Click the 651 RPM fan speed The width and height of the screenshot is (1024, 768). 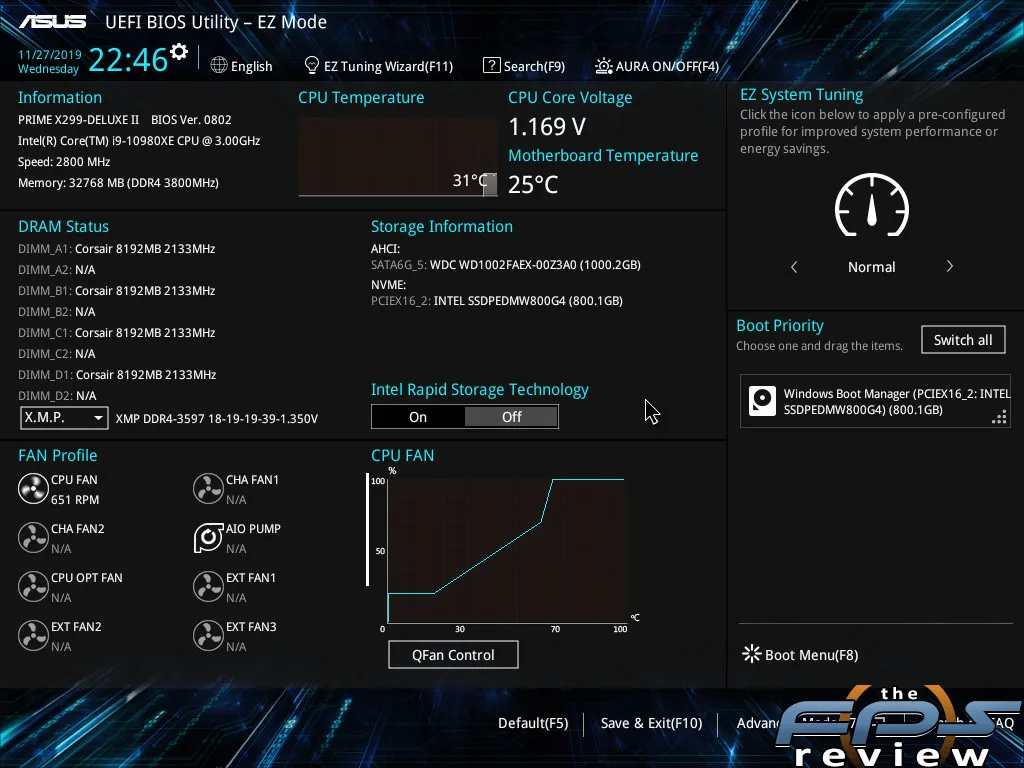[x=75, y=500]
